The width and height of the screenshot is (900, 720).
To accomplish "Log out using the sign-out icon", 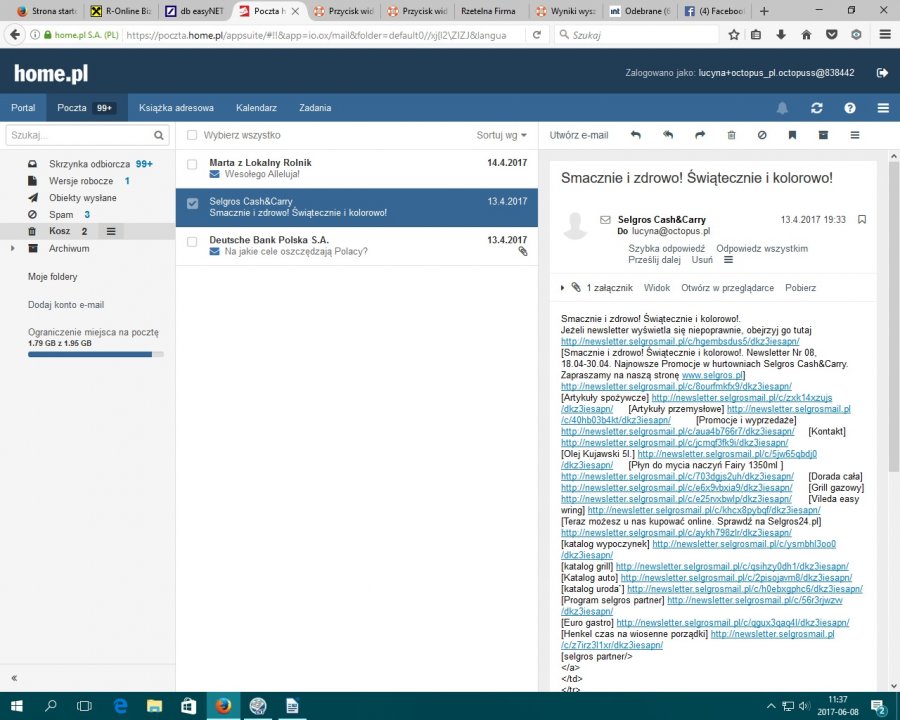I will (882, 73).
